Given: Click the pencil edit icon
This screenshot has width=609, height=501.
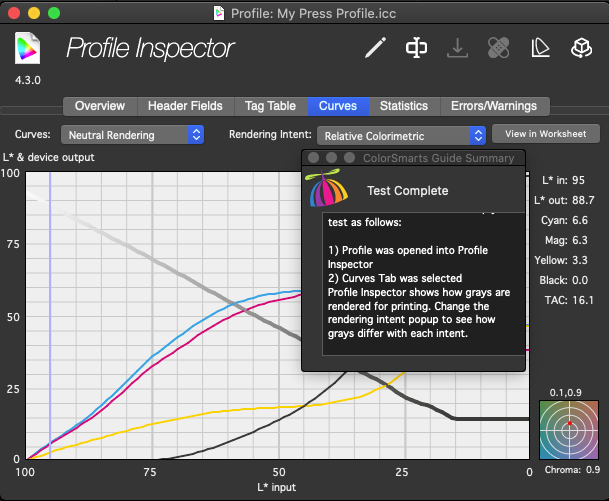Looking at the screenshot, I should (375, 47).
